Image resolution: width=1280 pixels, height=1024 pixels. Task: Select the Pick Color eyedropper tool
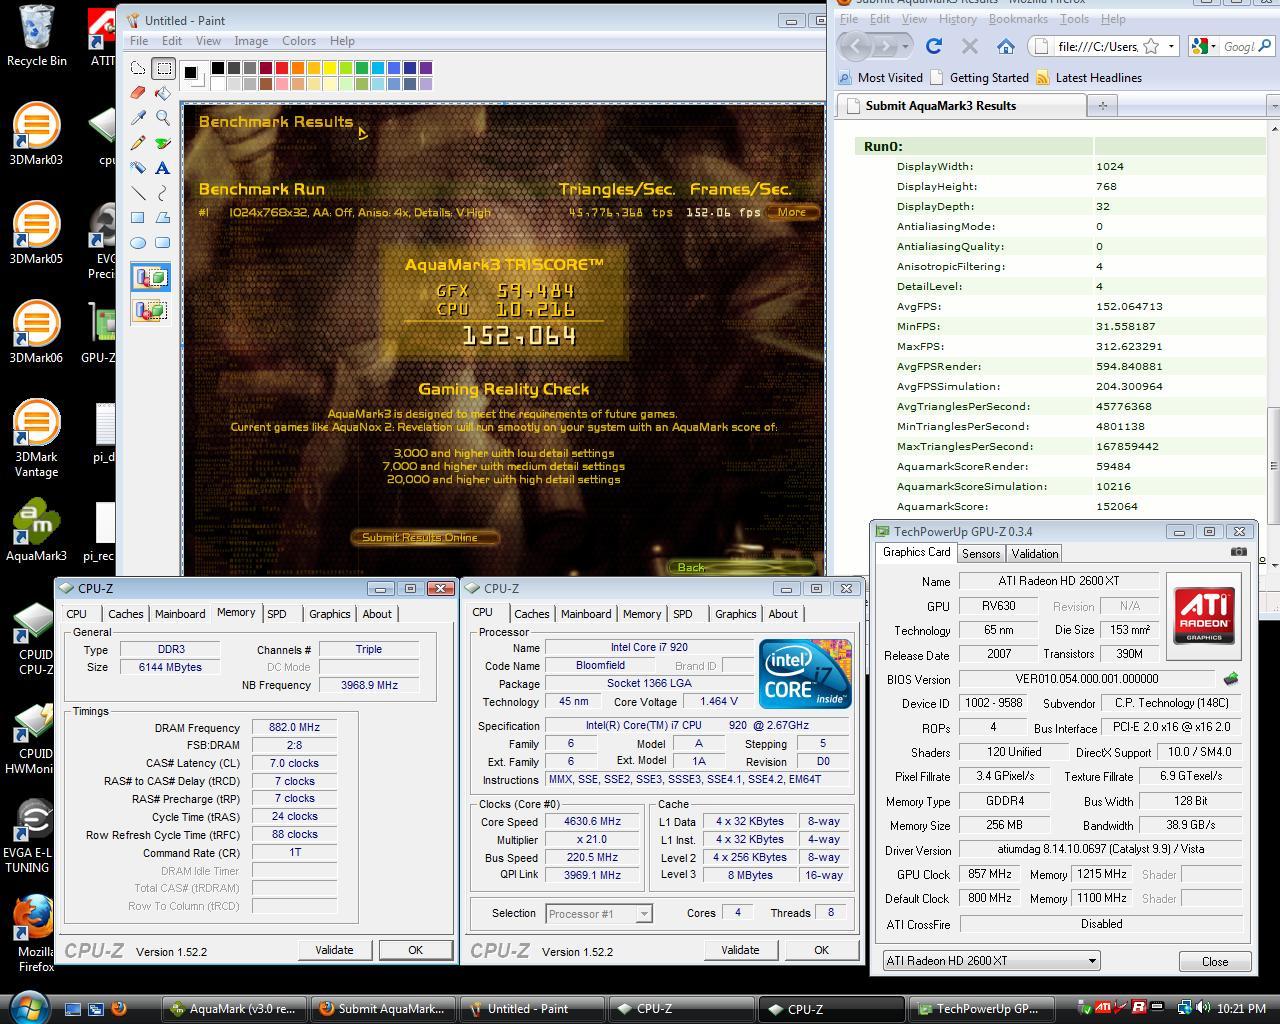click(x=138, y=118)
